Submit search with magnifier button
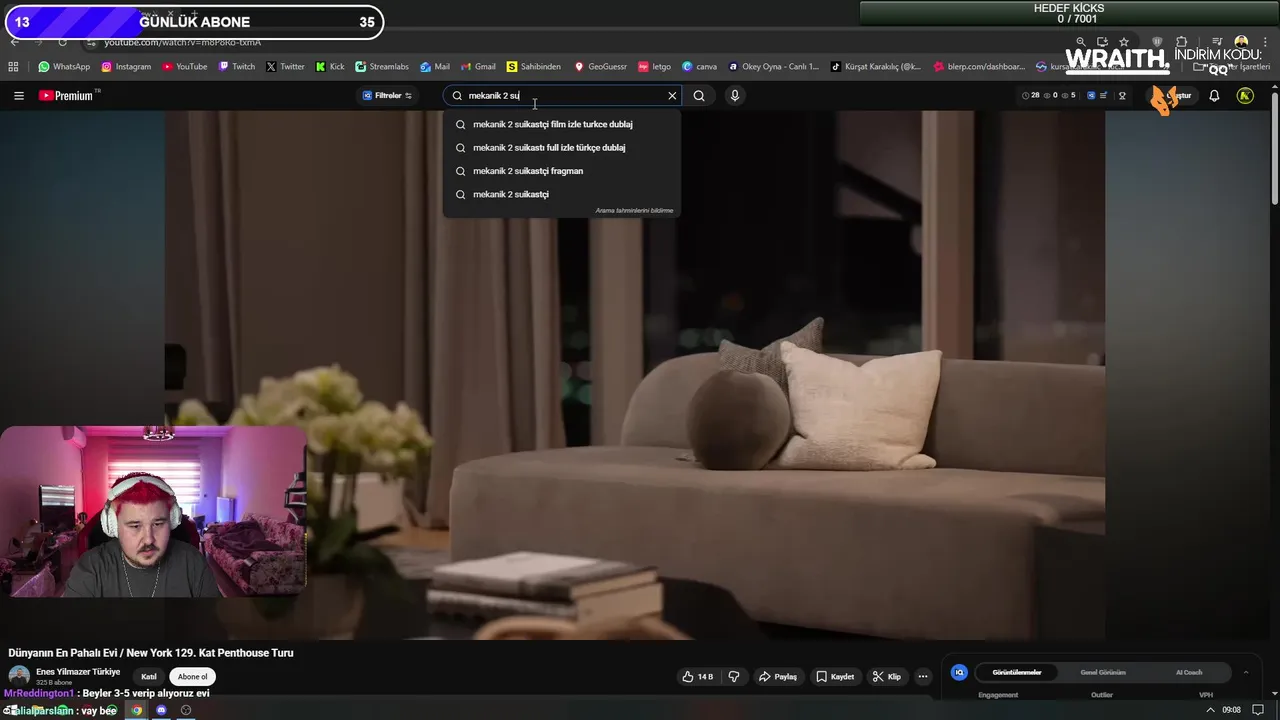Viewport: 1280px width, 720px height. point(699,96)
